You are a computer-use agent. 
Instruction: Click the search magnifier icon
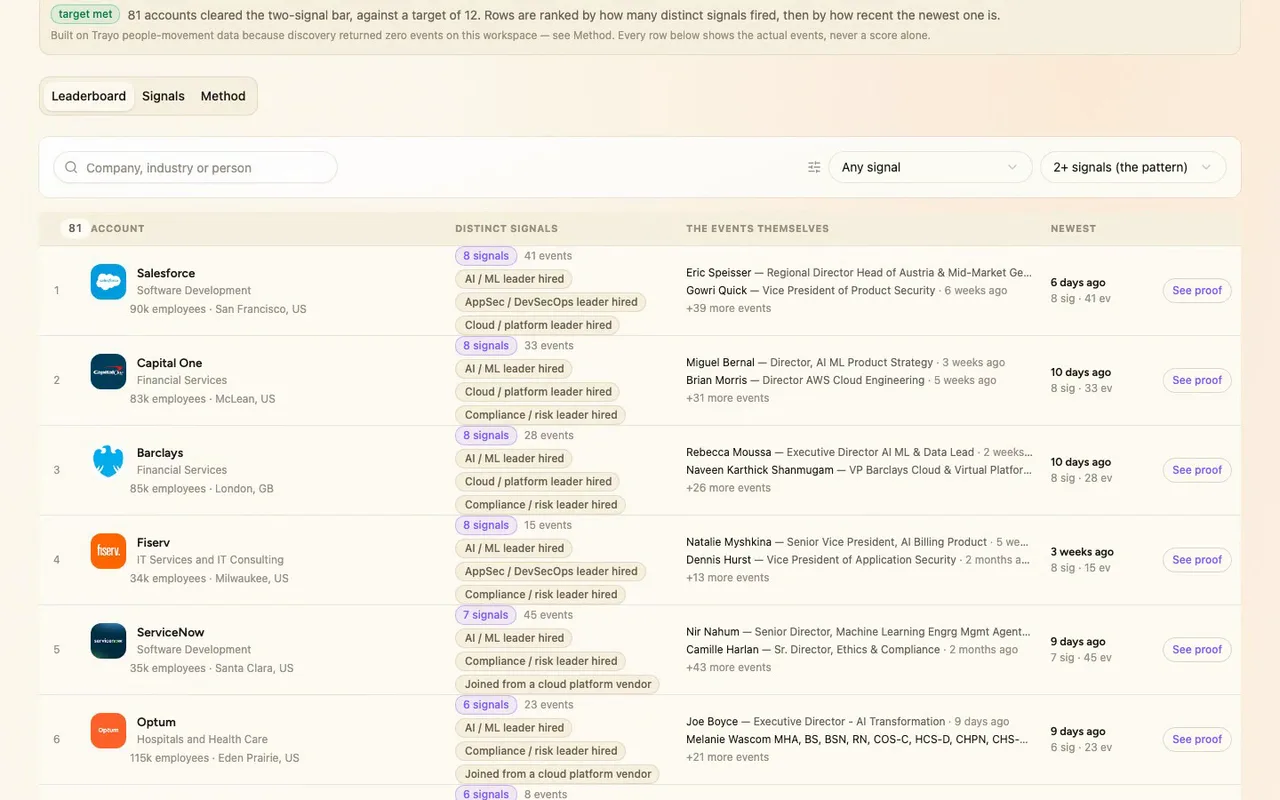click(x=71, y=168)
